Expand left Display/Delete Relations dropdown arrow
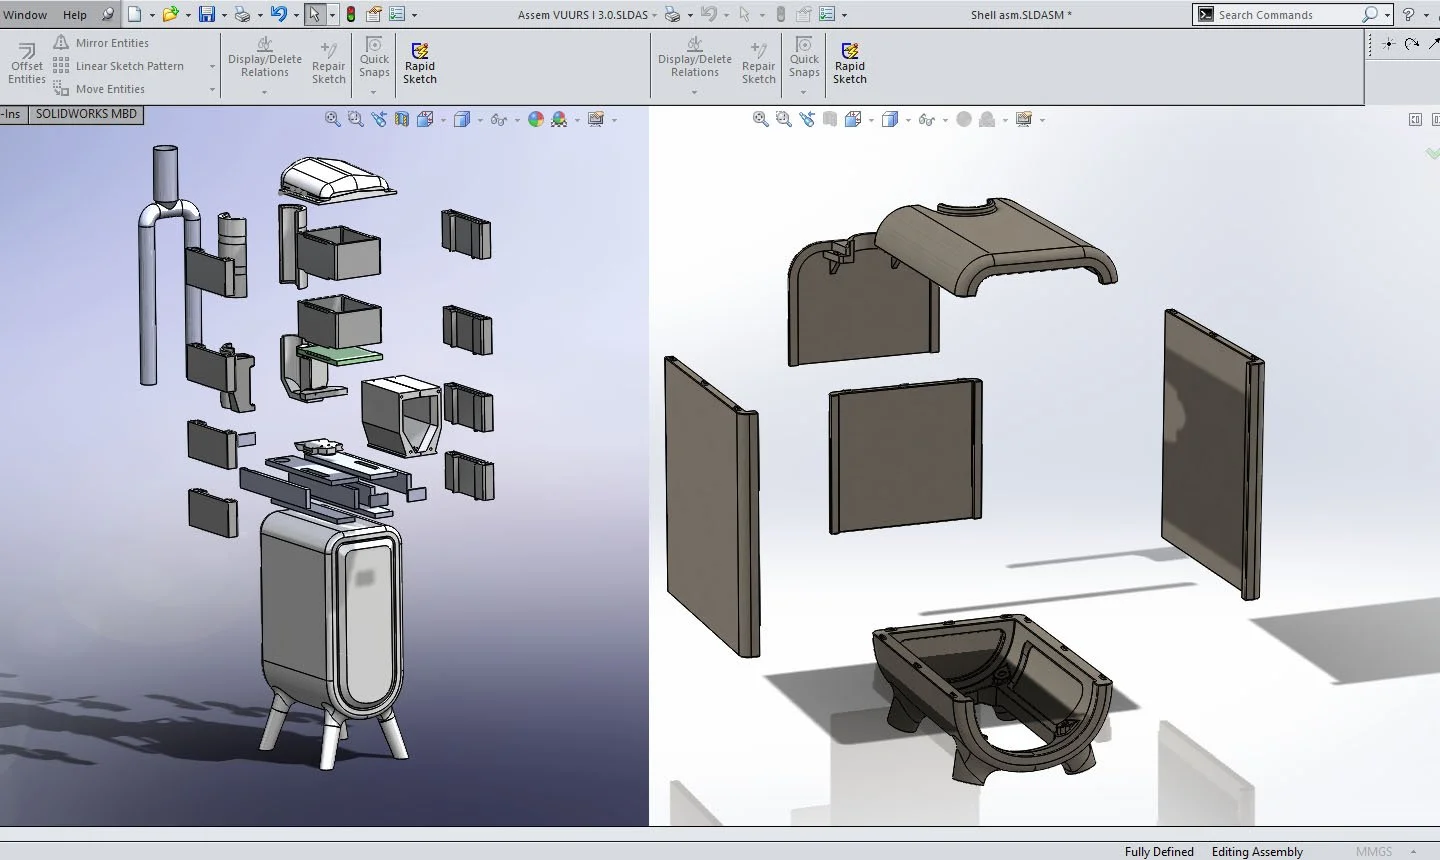The width and height of the screenshot is (1440, 860). click(x=264, y=92)
